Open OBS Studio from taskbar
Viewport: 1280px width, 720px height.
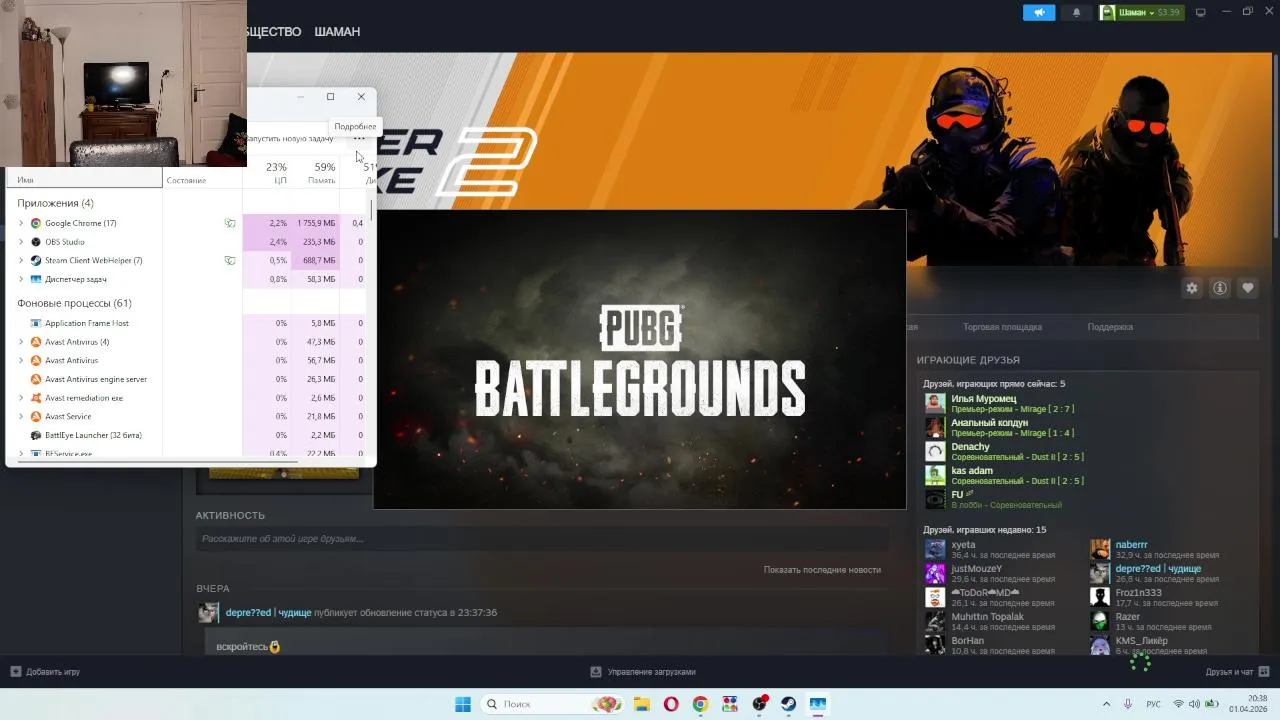click(x=760, y=704)
